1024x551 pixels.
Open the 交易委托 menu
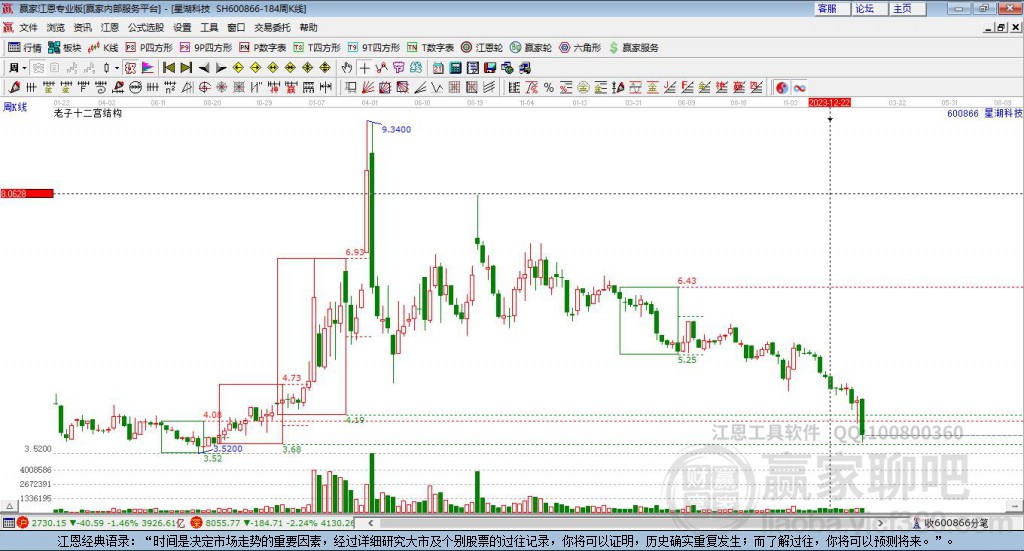[x=272, y=27]
